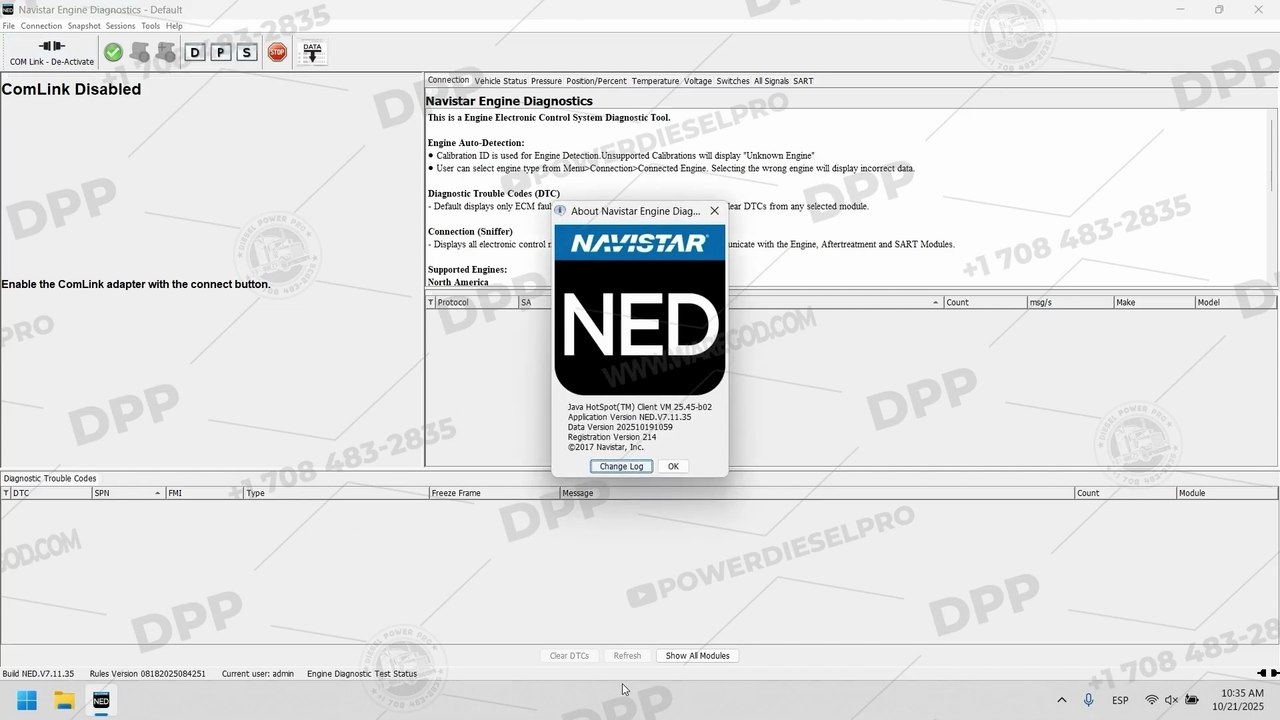Click the info icon in About dialog title
The height and width of the screenshot is (720, 1280).
(x=560, y=211)
